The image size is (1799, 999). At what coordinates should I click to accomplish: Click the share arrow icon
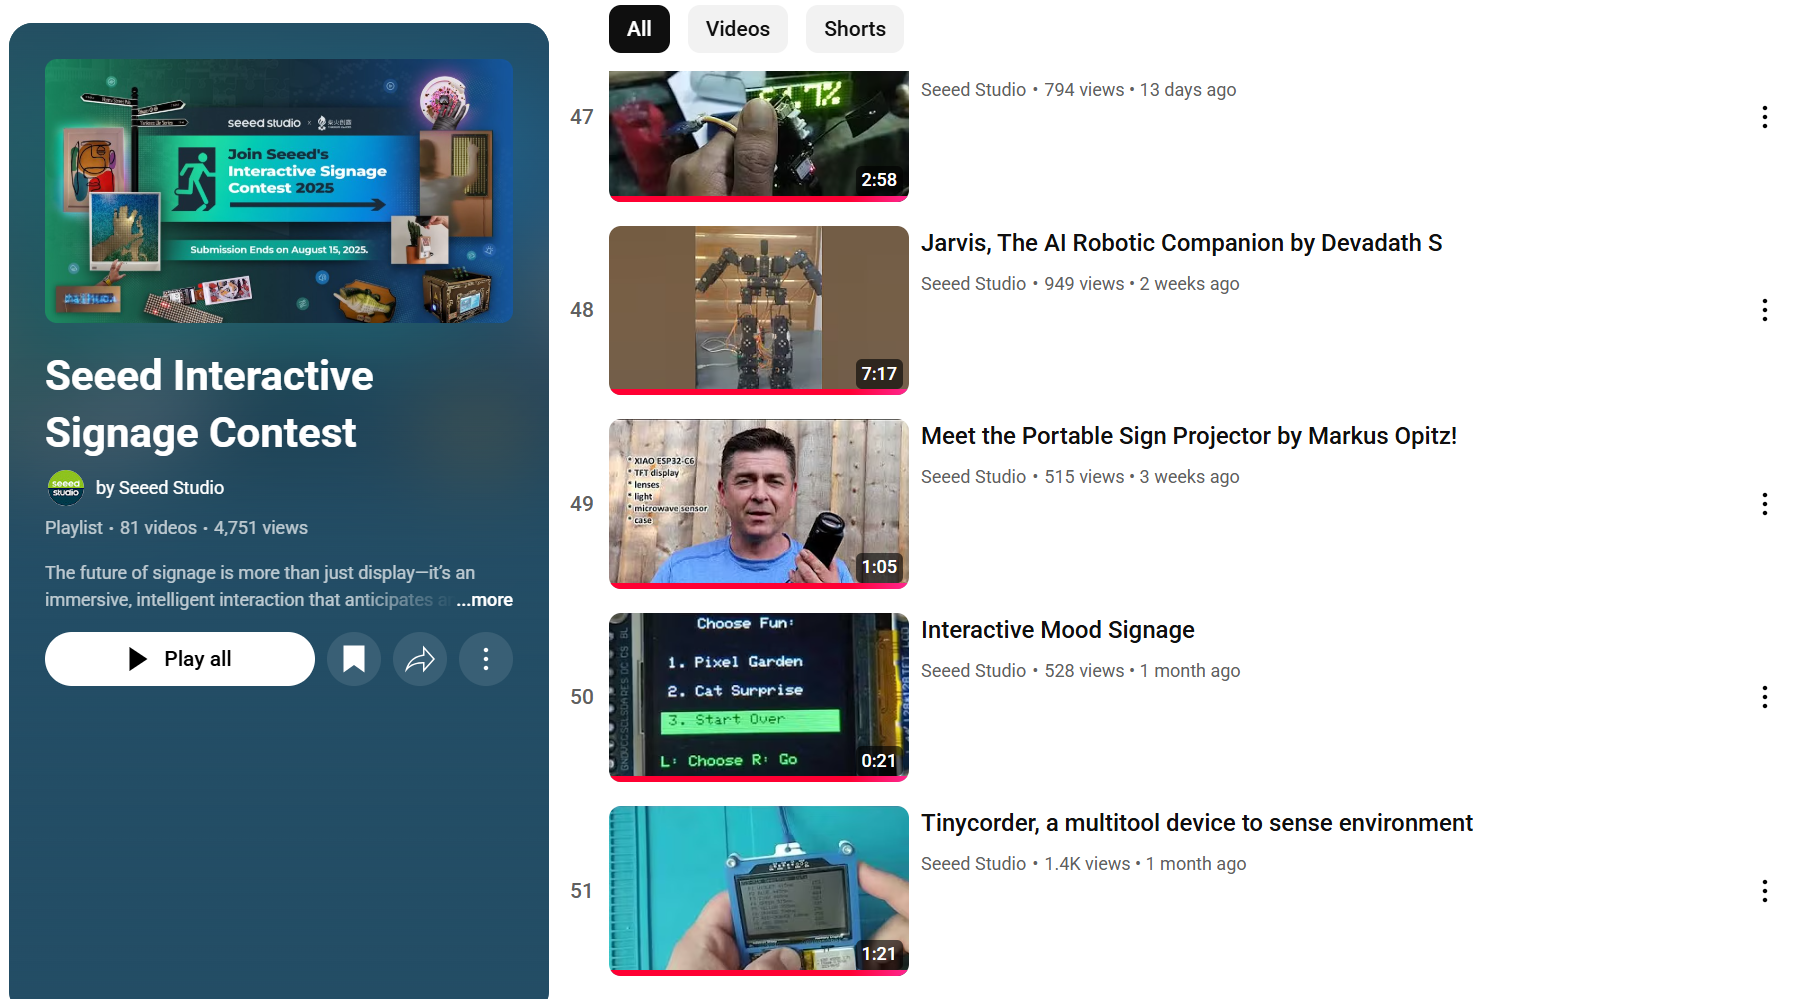point(420,659)
